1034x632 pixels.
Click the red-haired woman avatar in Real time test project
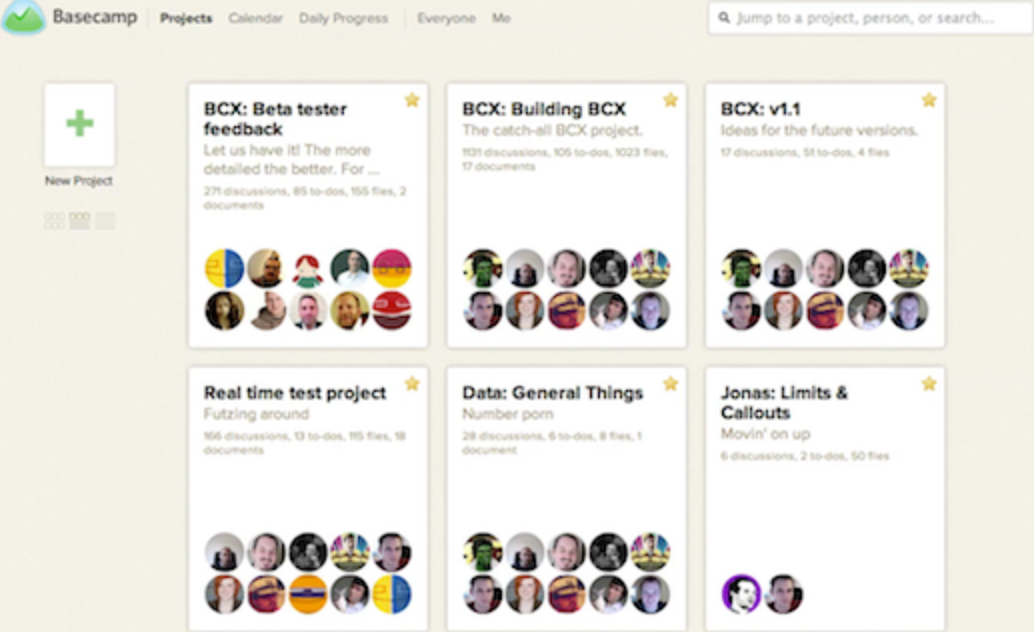pyautogui.click(x=224, y=594)
